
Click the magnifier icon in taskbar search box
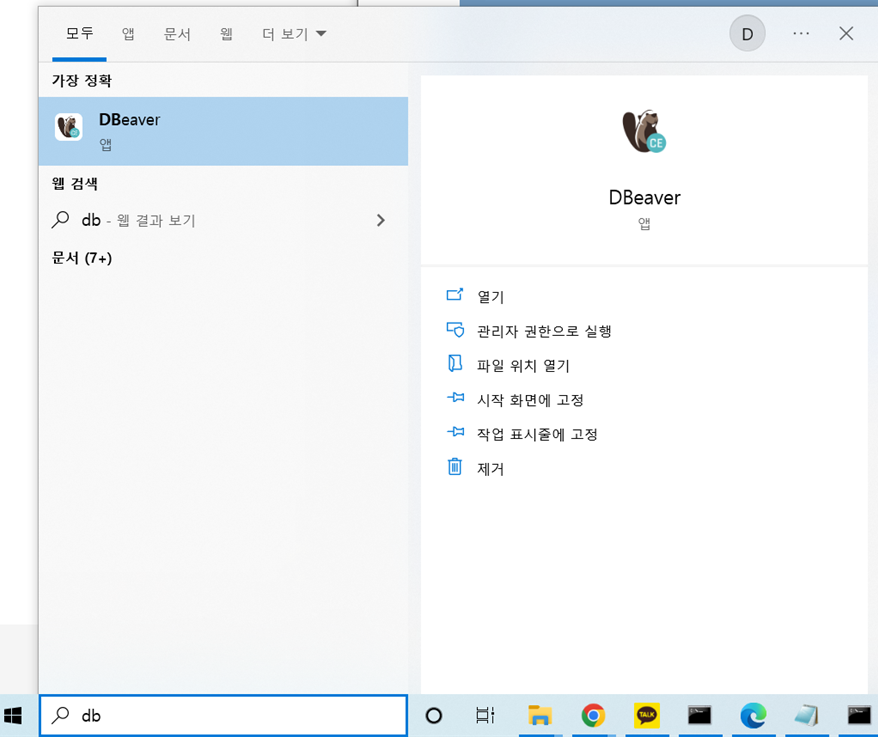60,715
